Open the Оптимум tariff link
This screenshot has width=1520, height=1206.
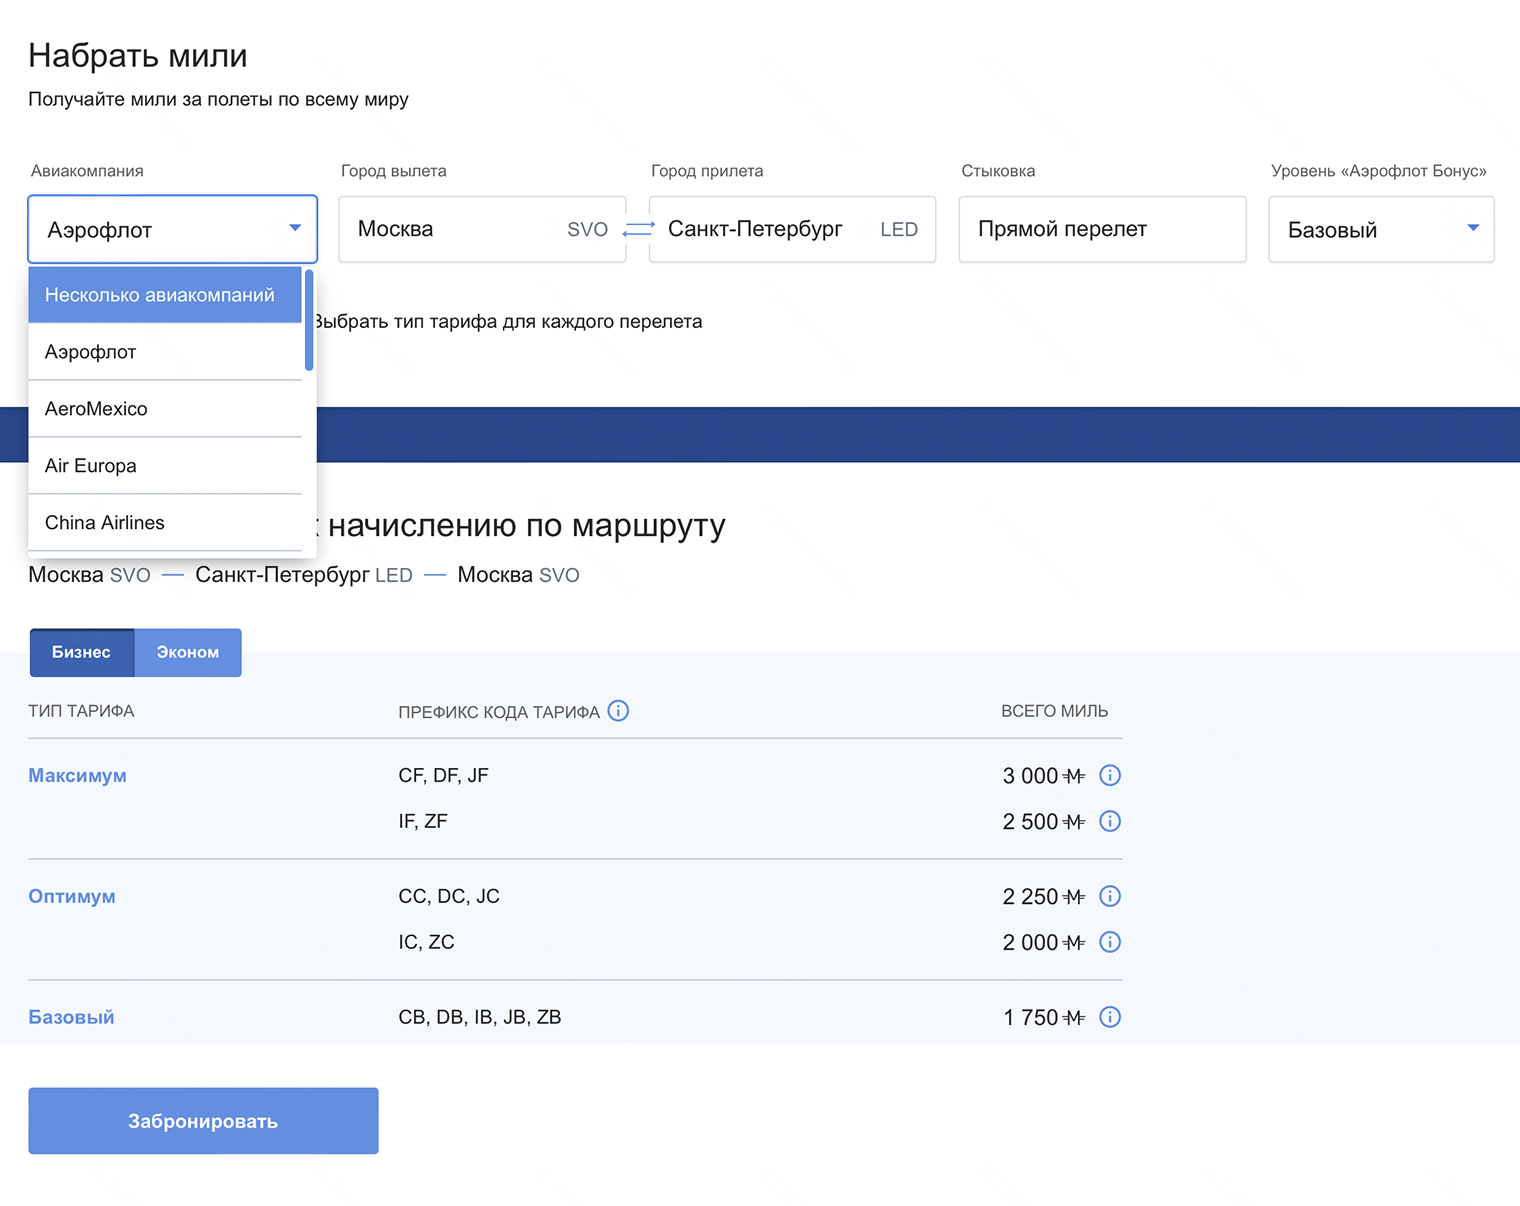point(72,896)
